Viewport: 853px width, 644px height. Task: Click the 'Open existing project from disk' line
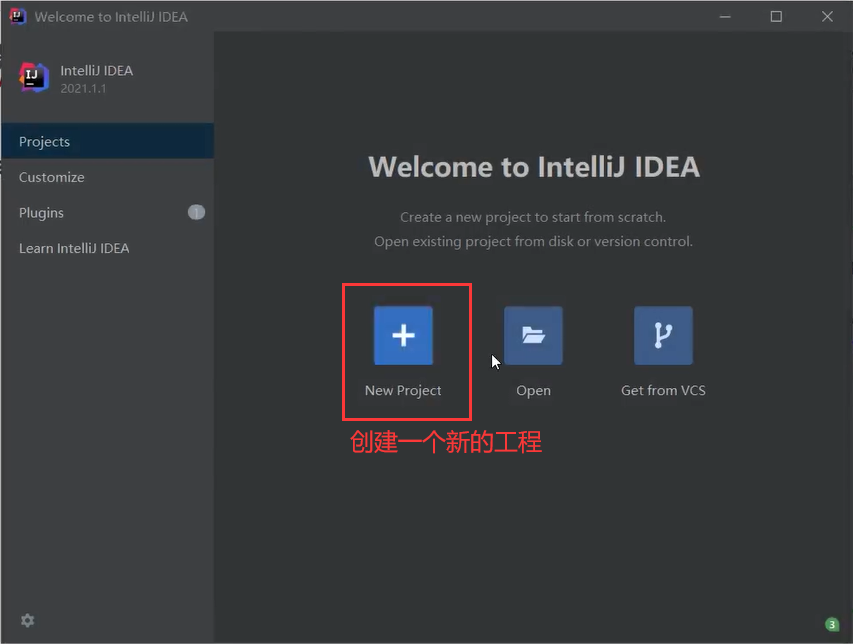(x=533, y=242)
